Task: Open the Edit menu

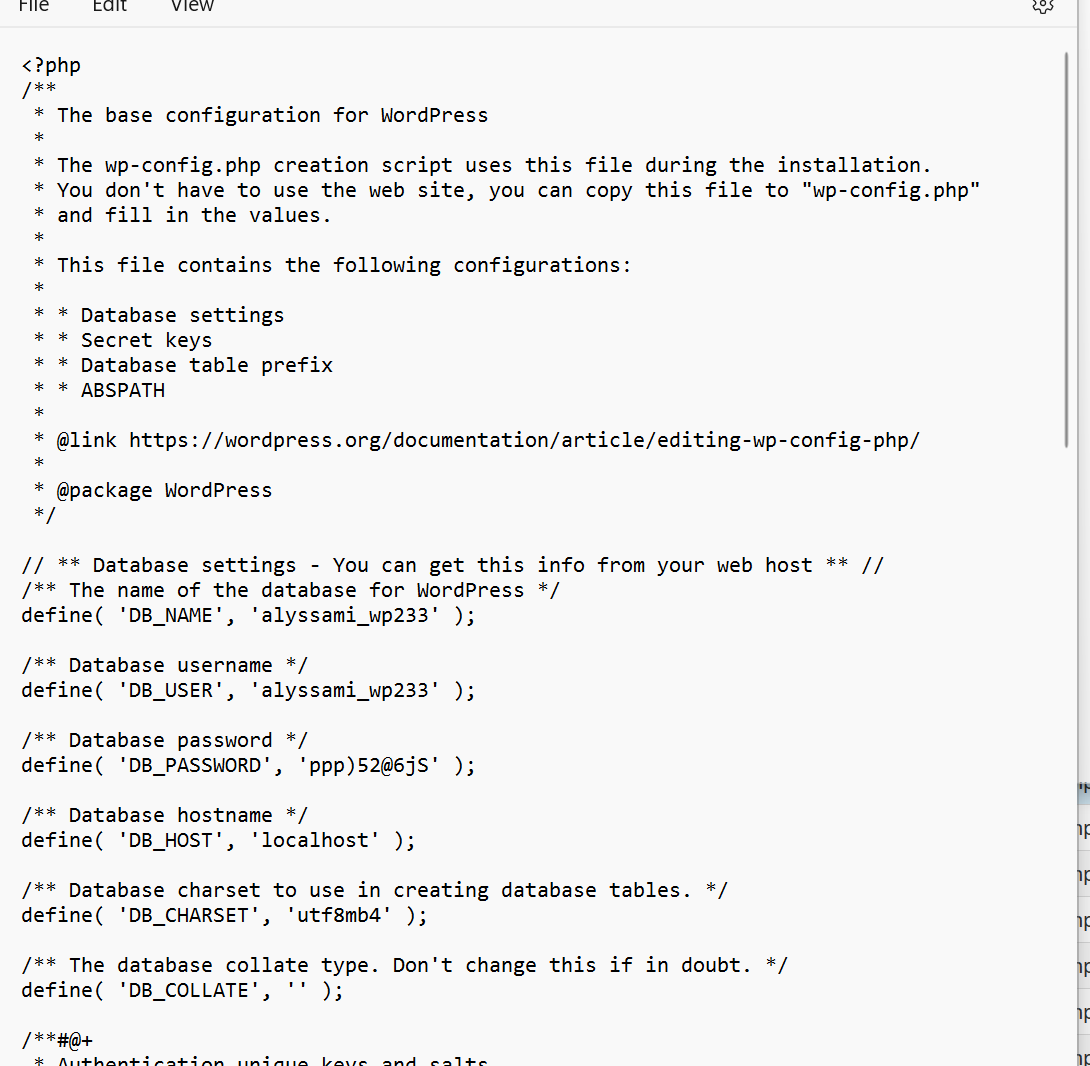Action: pyautogui.click(x=110, y=6)
